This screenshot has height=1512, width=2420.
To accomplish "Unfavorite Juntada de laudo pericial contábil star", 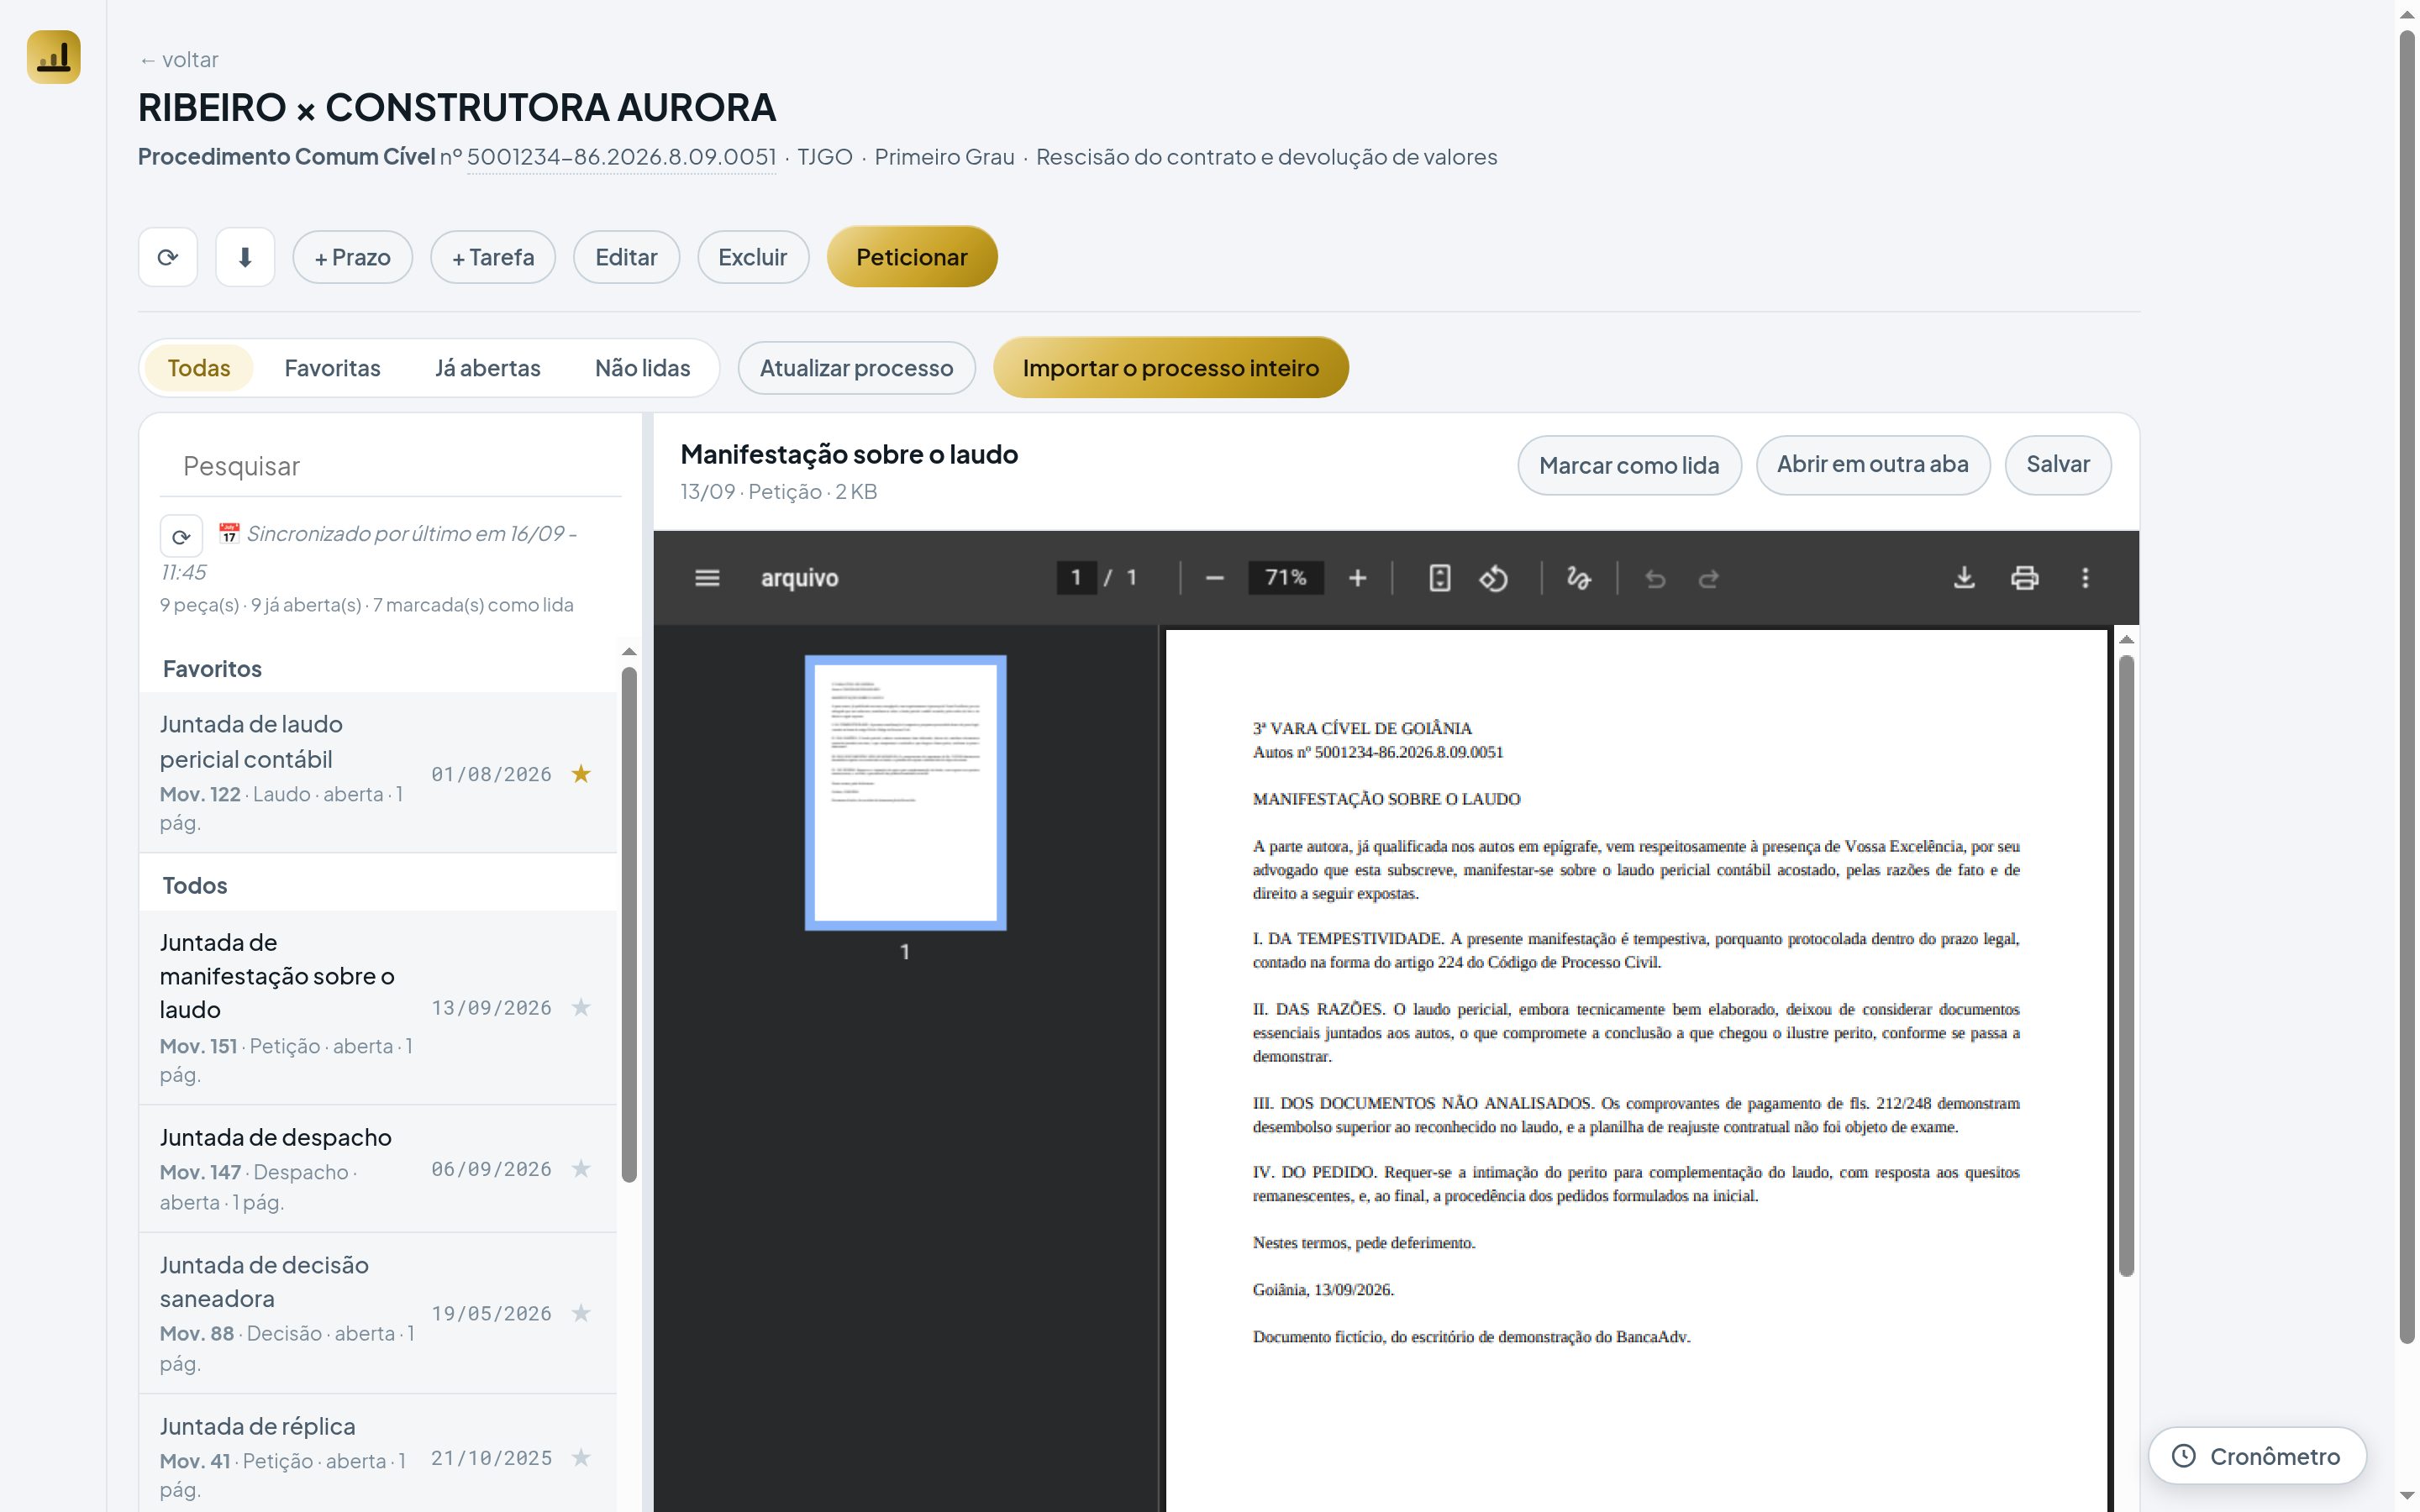I will coord(581,773).
